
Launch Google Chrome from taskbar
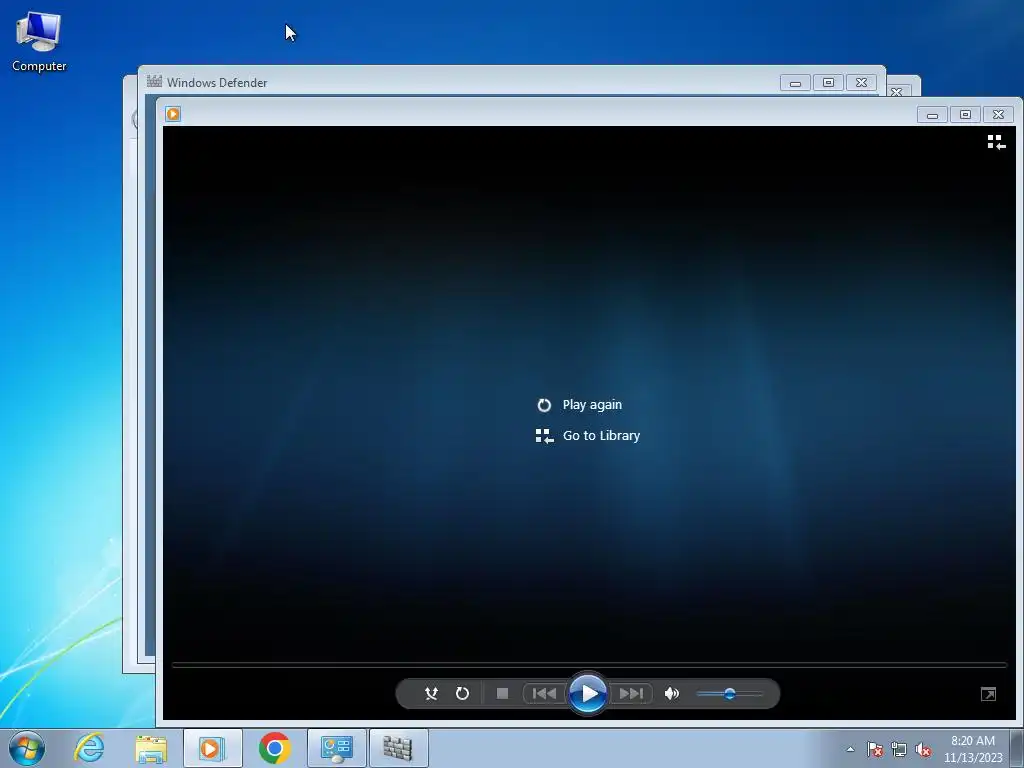click(x=275, y=748)
